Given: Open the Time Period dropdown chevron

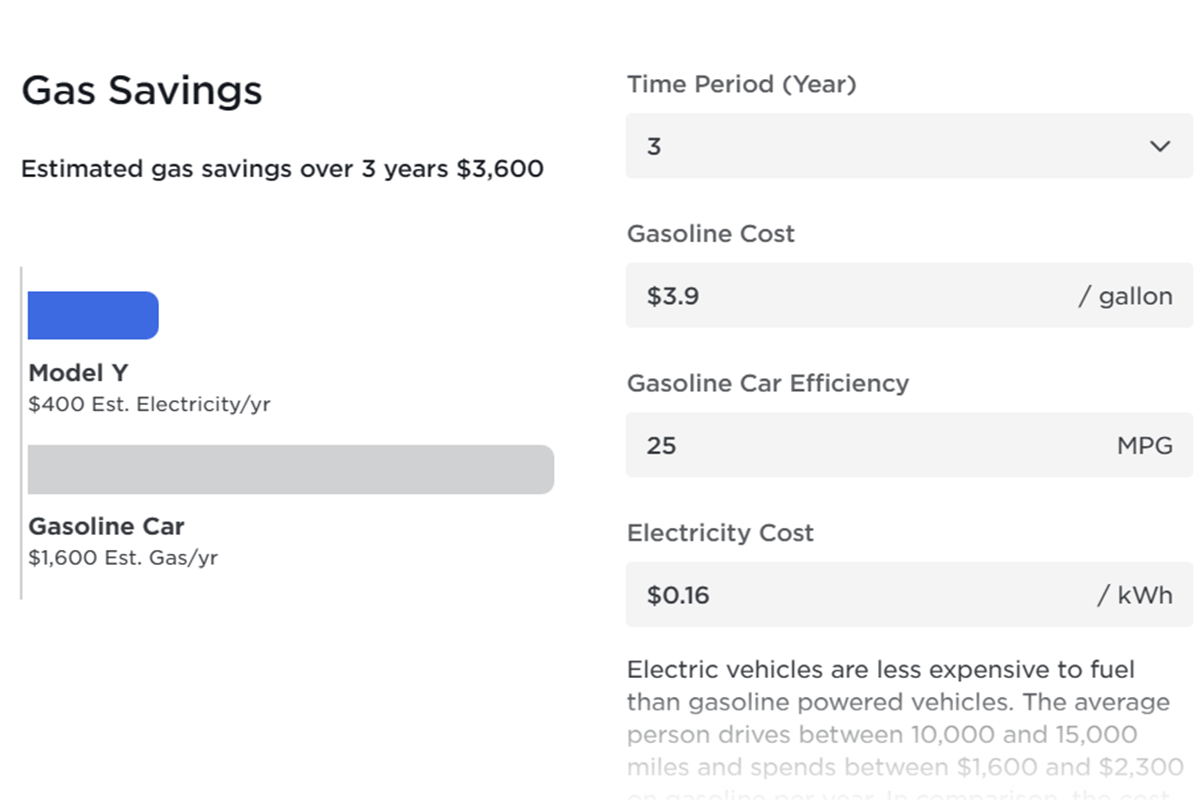Looking at the screenshot, I should click(1160, 146).
